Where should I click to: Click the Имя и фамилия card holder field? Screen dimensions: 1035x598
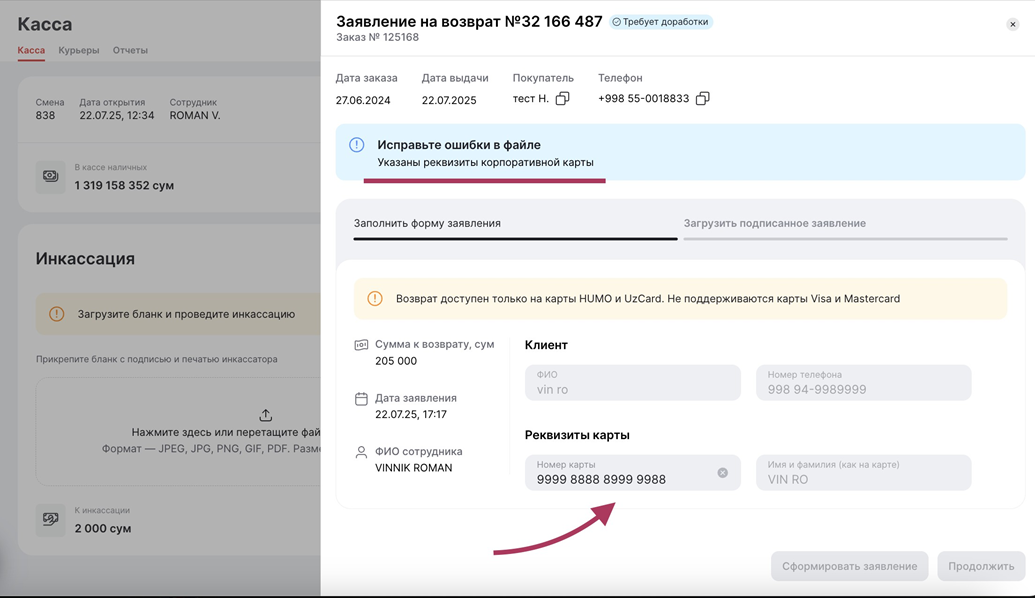click(x=863, y=473)
